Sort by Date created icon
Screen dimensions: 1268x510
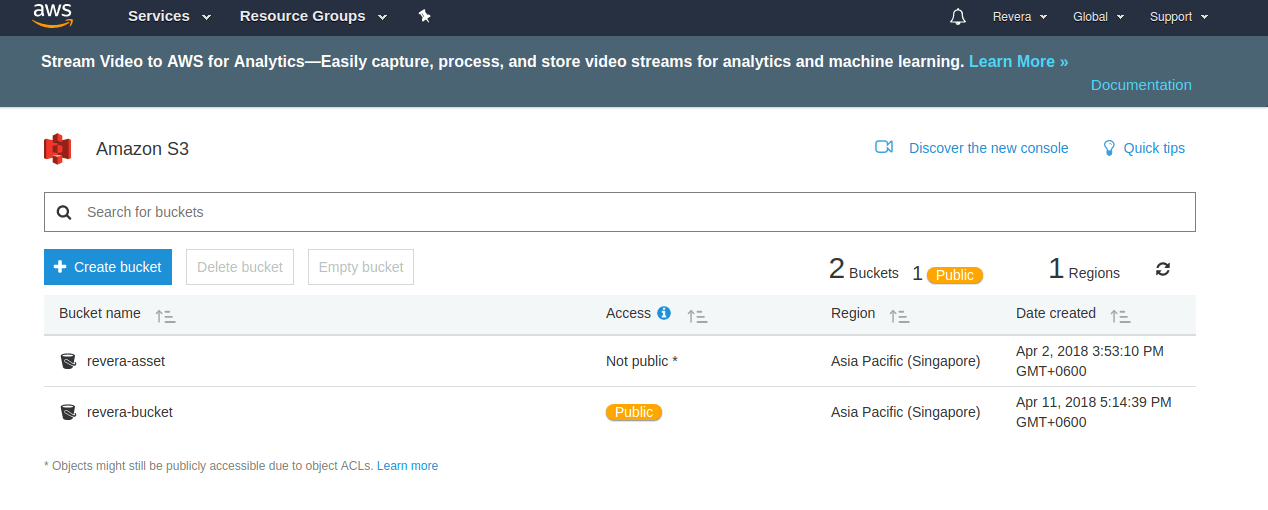coord(1120,316)
